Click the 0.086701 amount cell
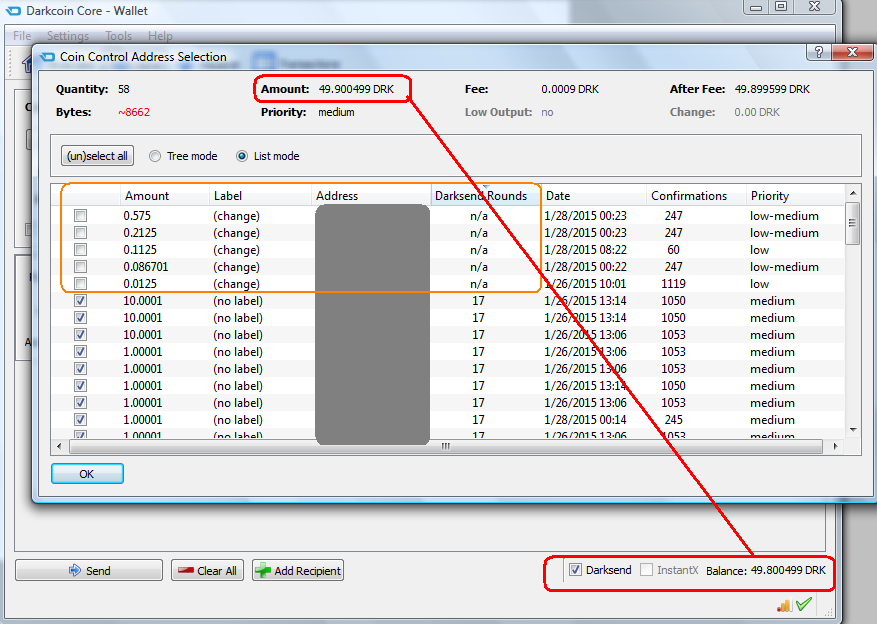 [x=145, y=267]
